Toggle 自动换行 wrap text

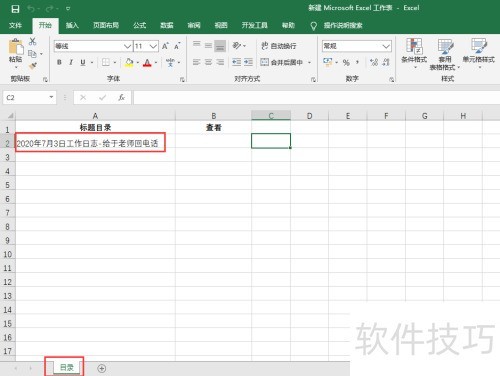279,46
